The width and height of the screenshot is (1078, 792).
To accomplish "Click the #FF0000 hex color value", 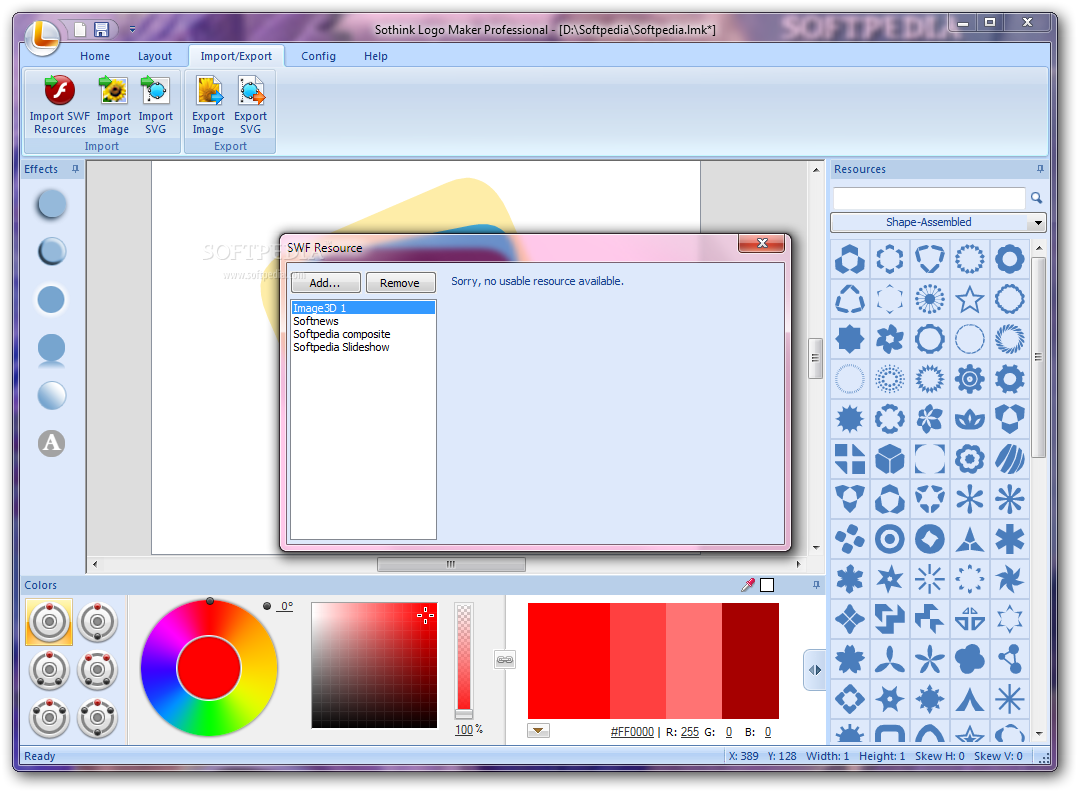I will [x=632, y=732].
